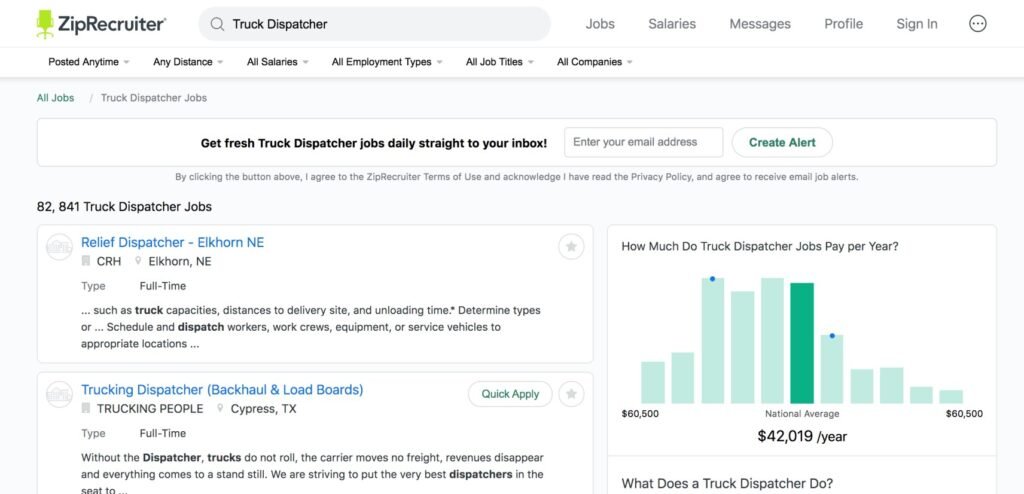Expand the Any Distance filter

pos(188,62)
